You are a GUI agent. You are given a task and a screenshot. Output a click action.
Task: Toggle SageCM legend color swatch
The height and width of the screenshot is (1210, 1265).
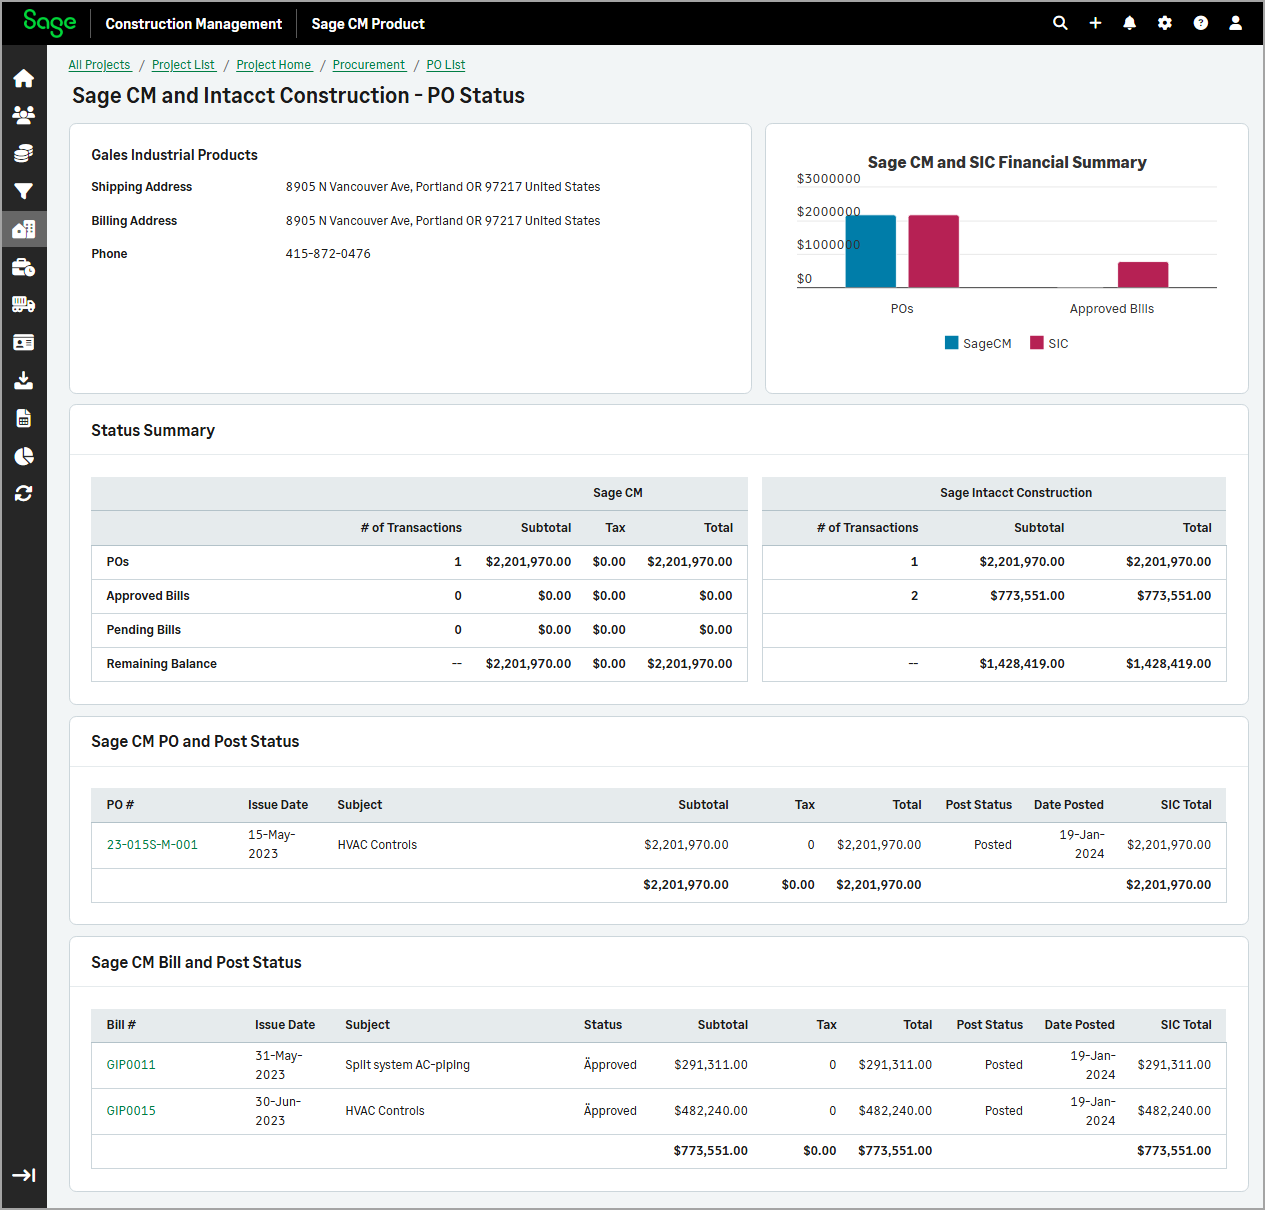point(952,343)
